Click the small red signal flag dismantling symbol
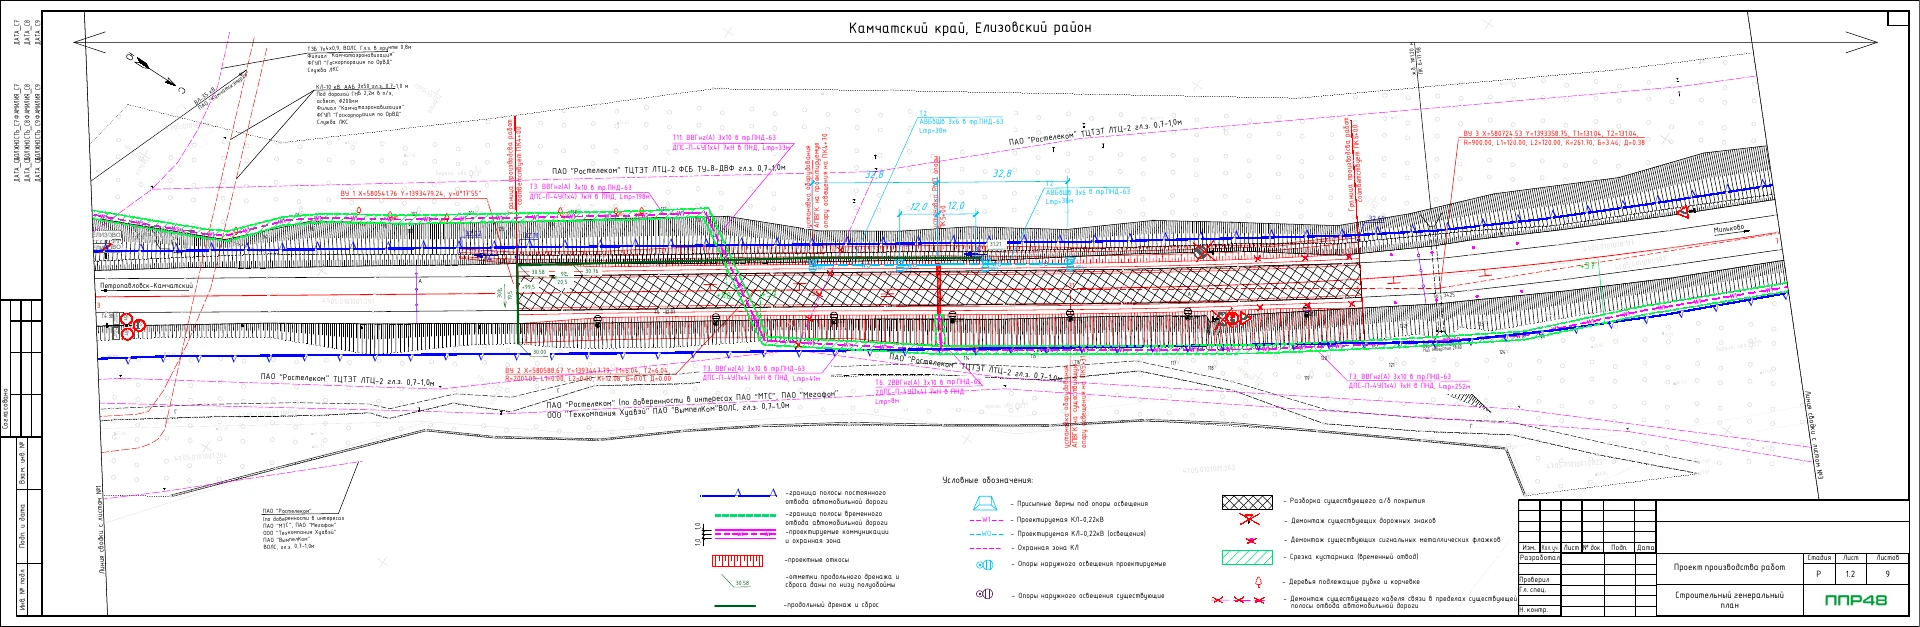Image resolution: width=1920 pixels, height=627 pixels. 1249,540
